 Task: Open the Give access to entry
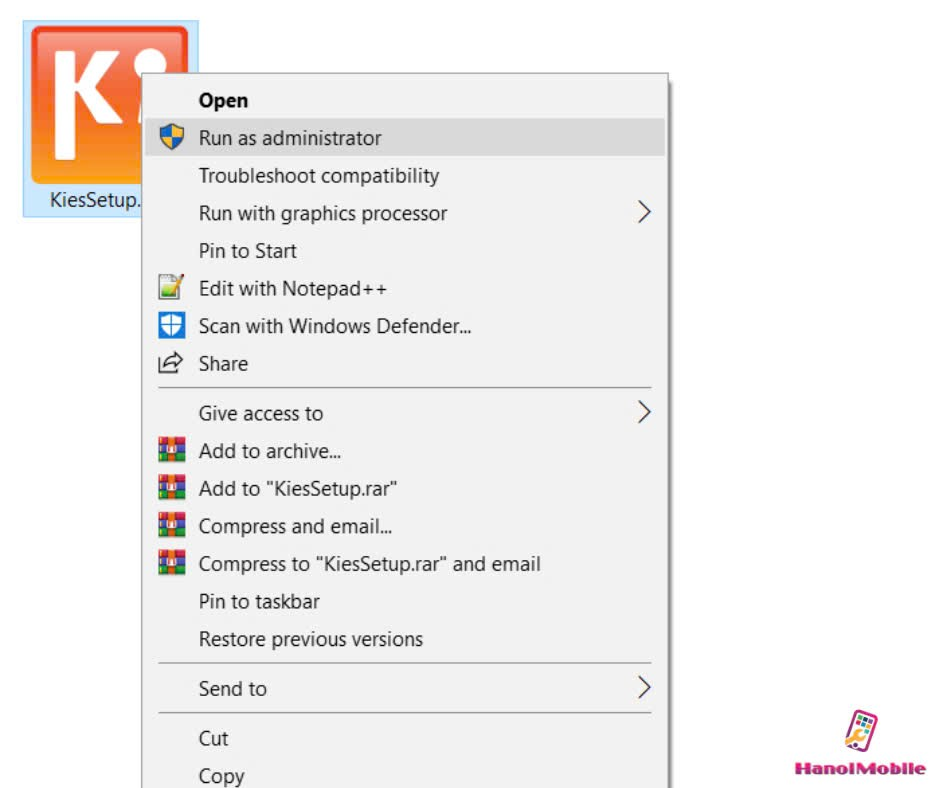coord(405,413)
